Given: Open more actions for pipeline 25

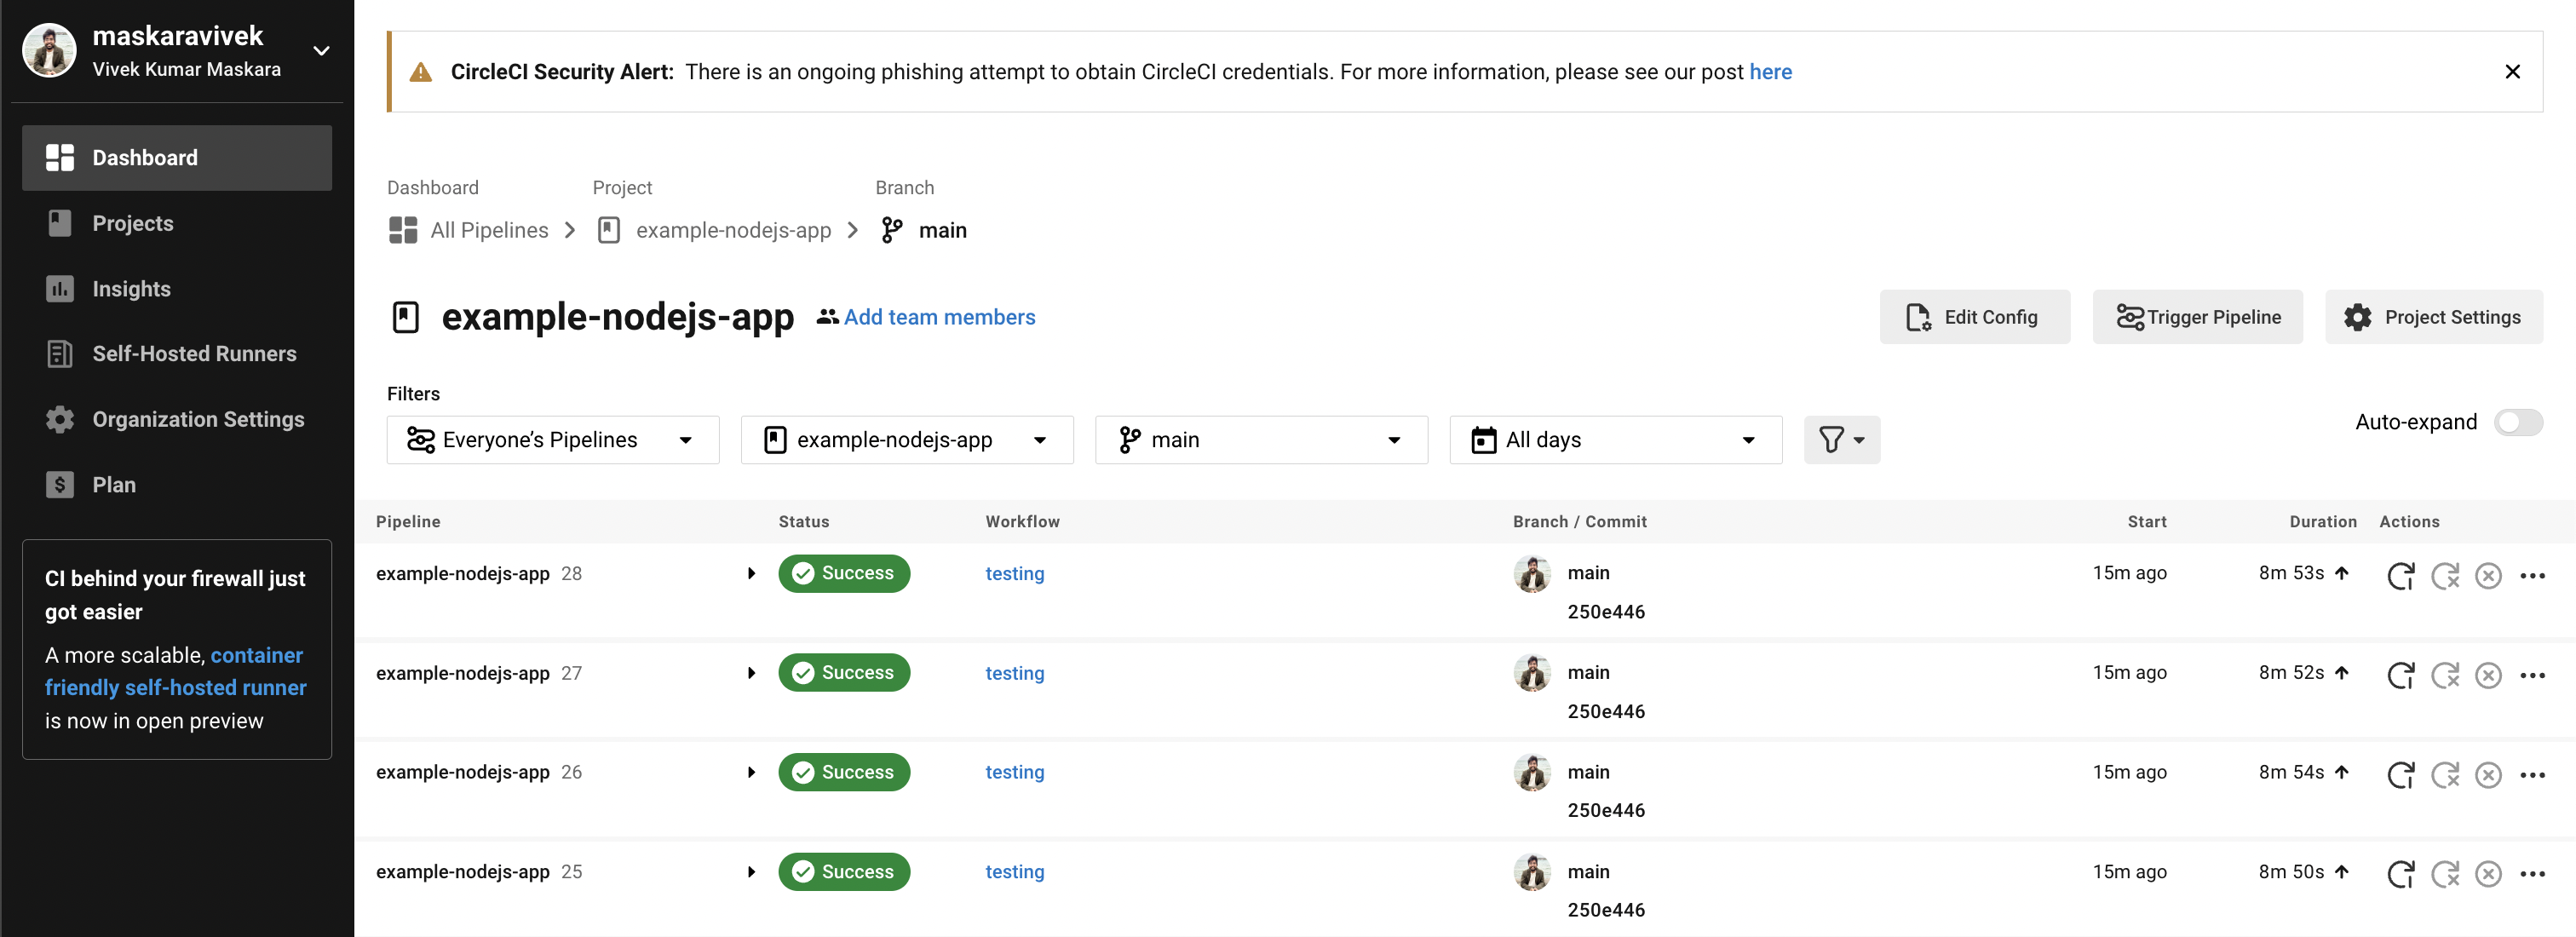Looking at the screenshot, I should 2534,873.
